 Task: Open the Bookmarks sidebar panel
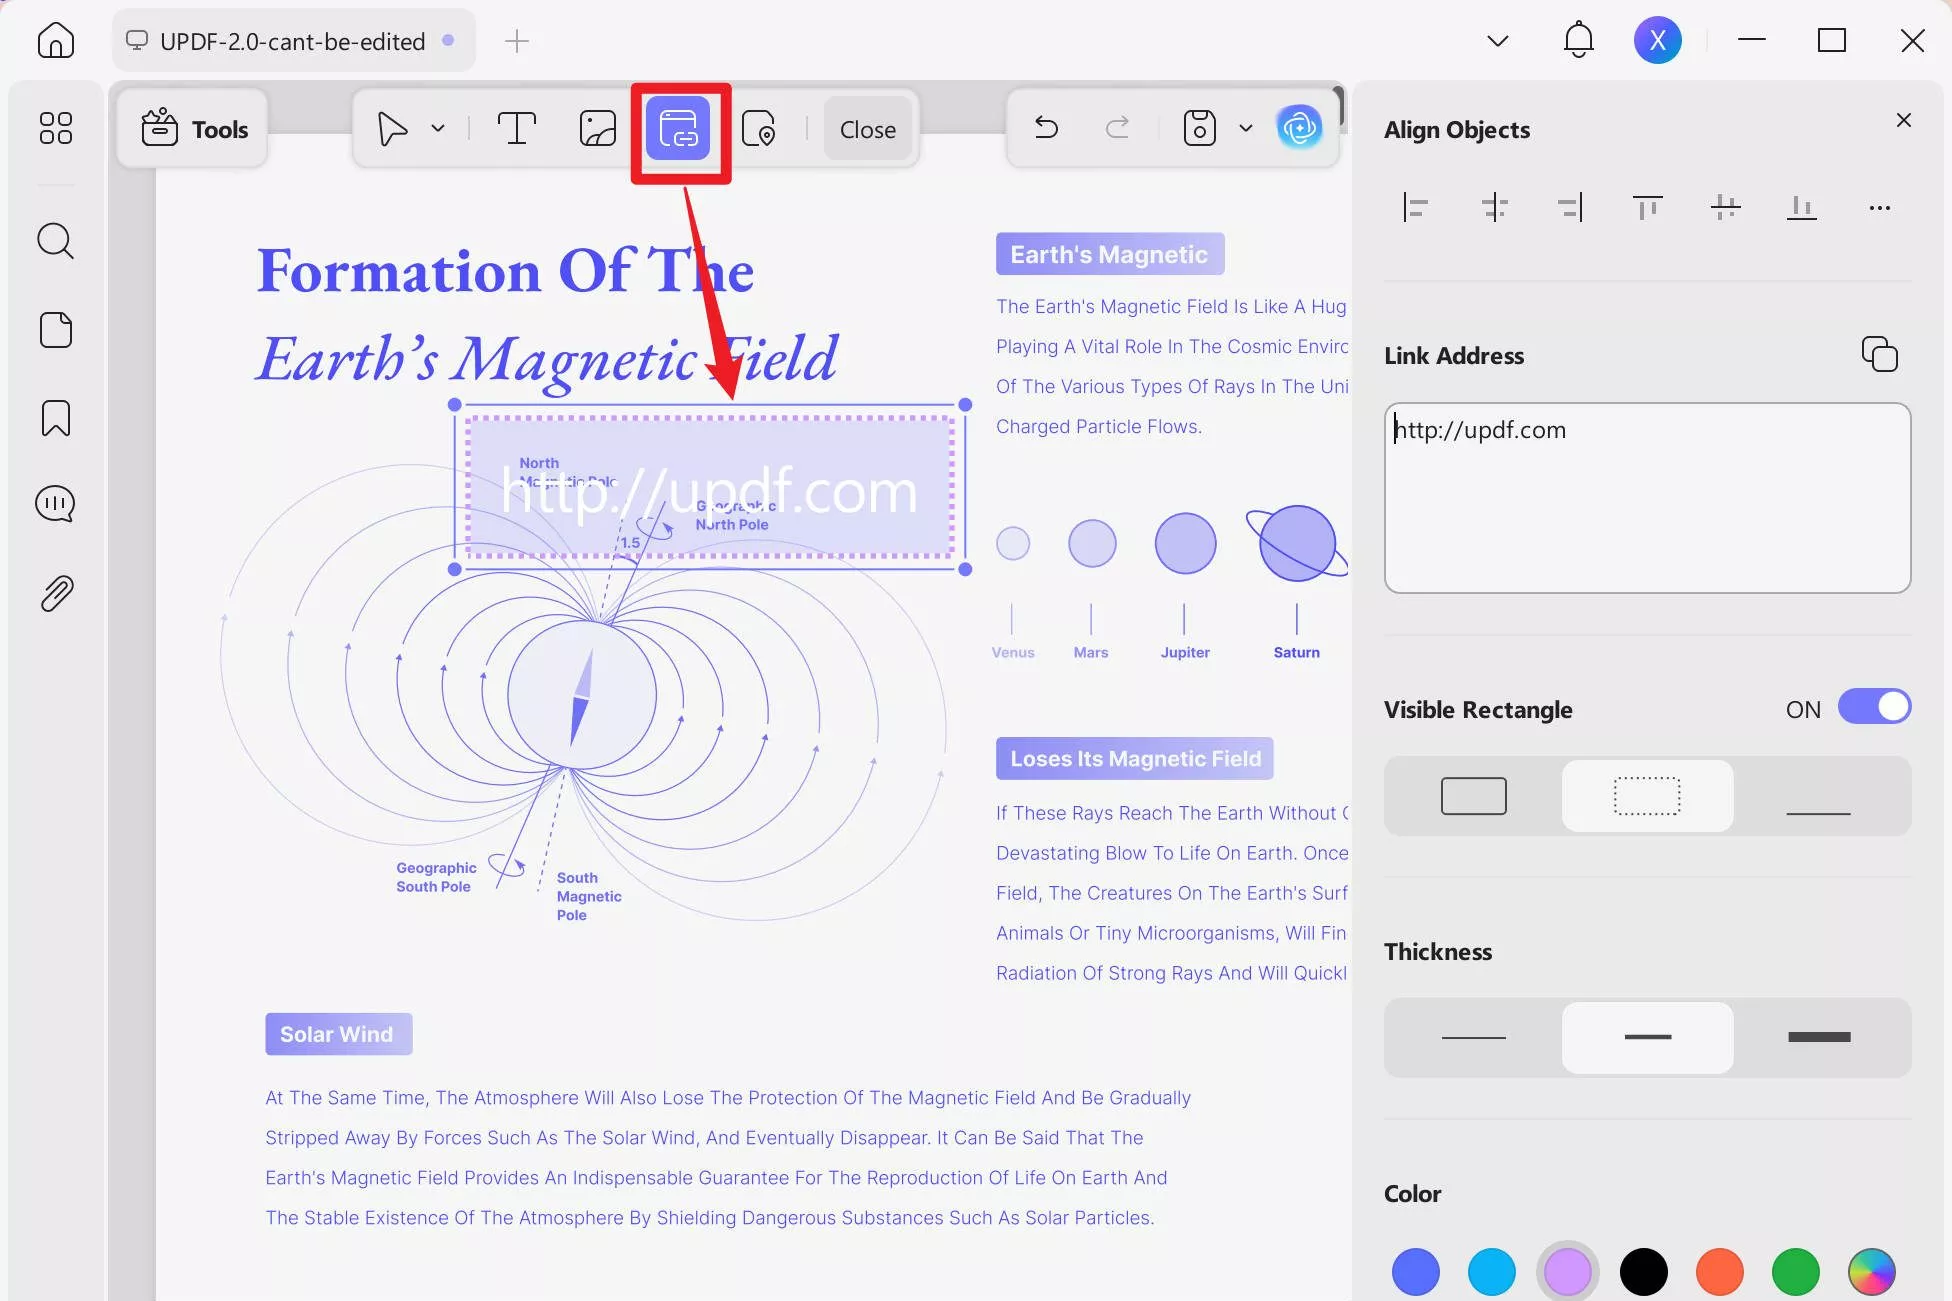[x=56, y=418]
